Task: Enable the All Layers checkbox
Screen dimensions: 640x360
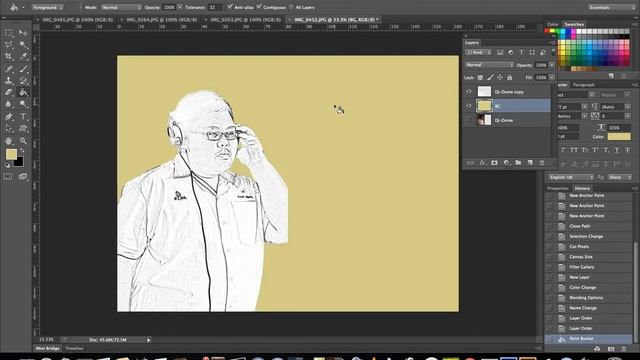Action: click(x=291, y=7)
